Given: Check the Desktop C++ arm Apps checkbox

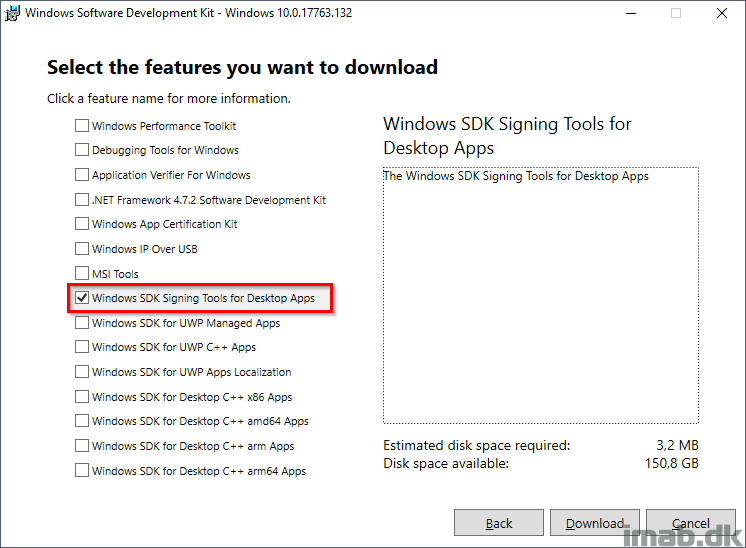Looking at the screenshot, I should tap(82, 446).
